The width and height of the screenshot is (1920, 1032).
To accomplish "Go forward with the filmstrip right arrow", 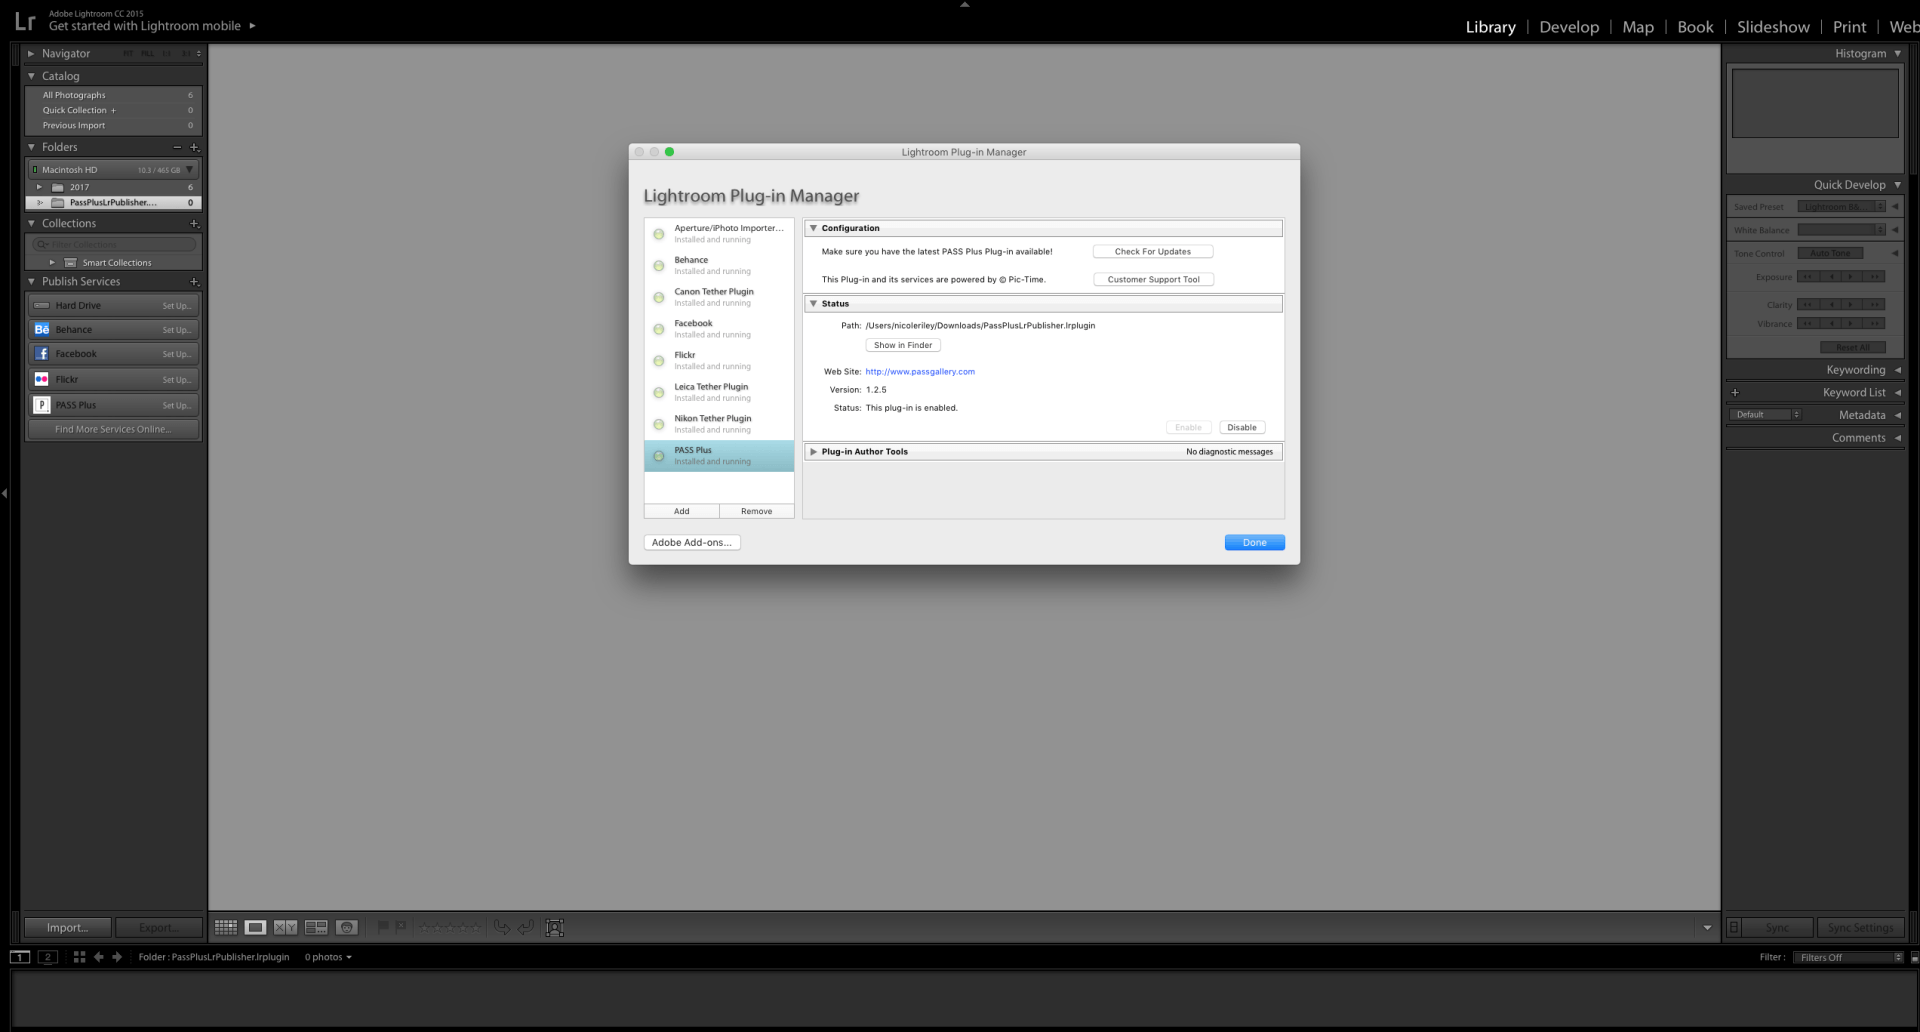I will (x=117, y=957).
